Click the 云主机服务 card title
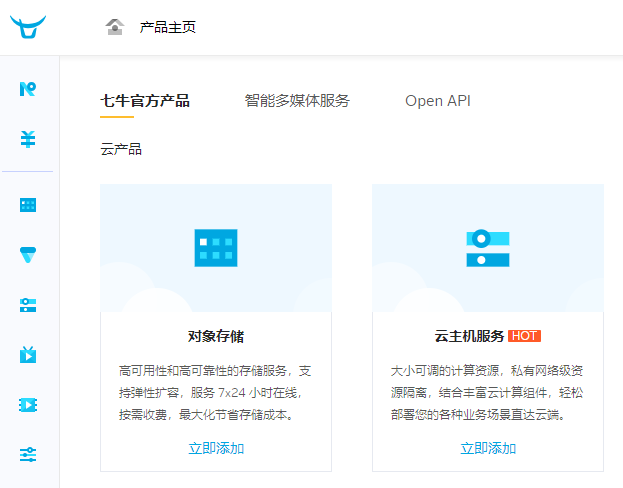This screenshot has height=488, width=623. 469,336
